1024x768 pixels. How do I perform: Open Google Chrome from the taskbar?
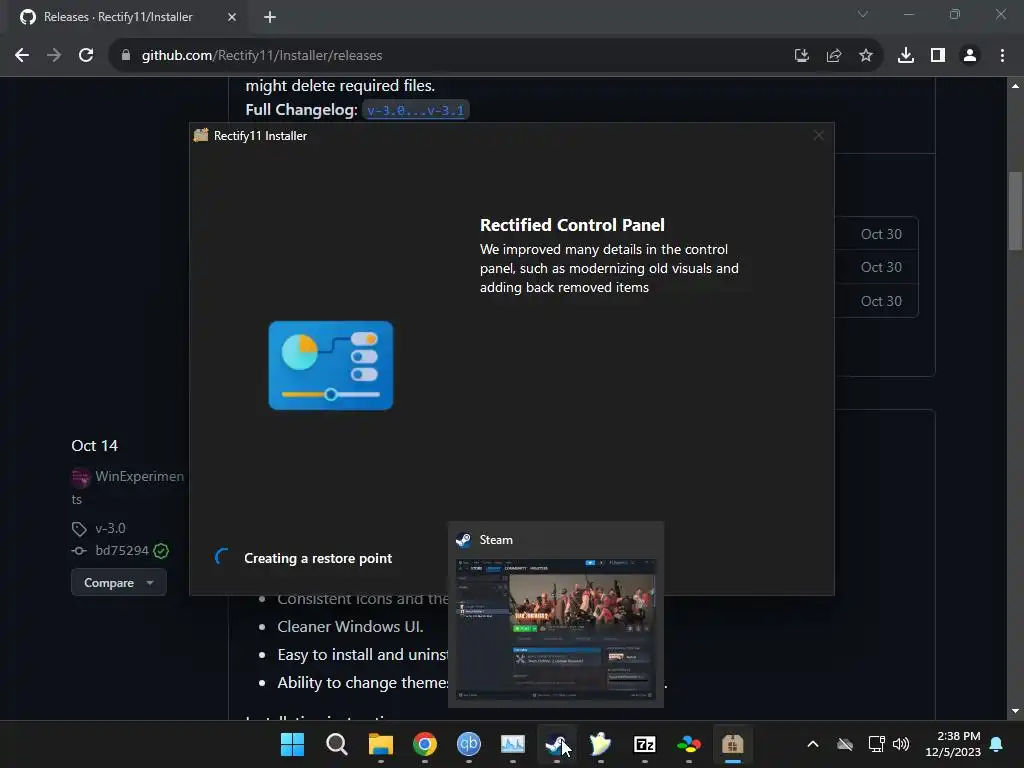tap(424, 744)
